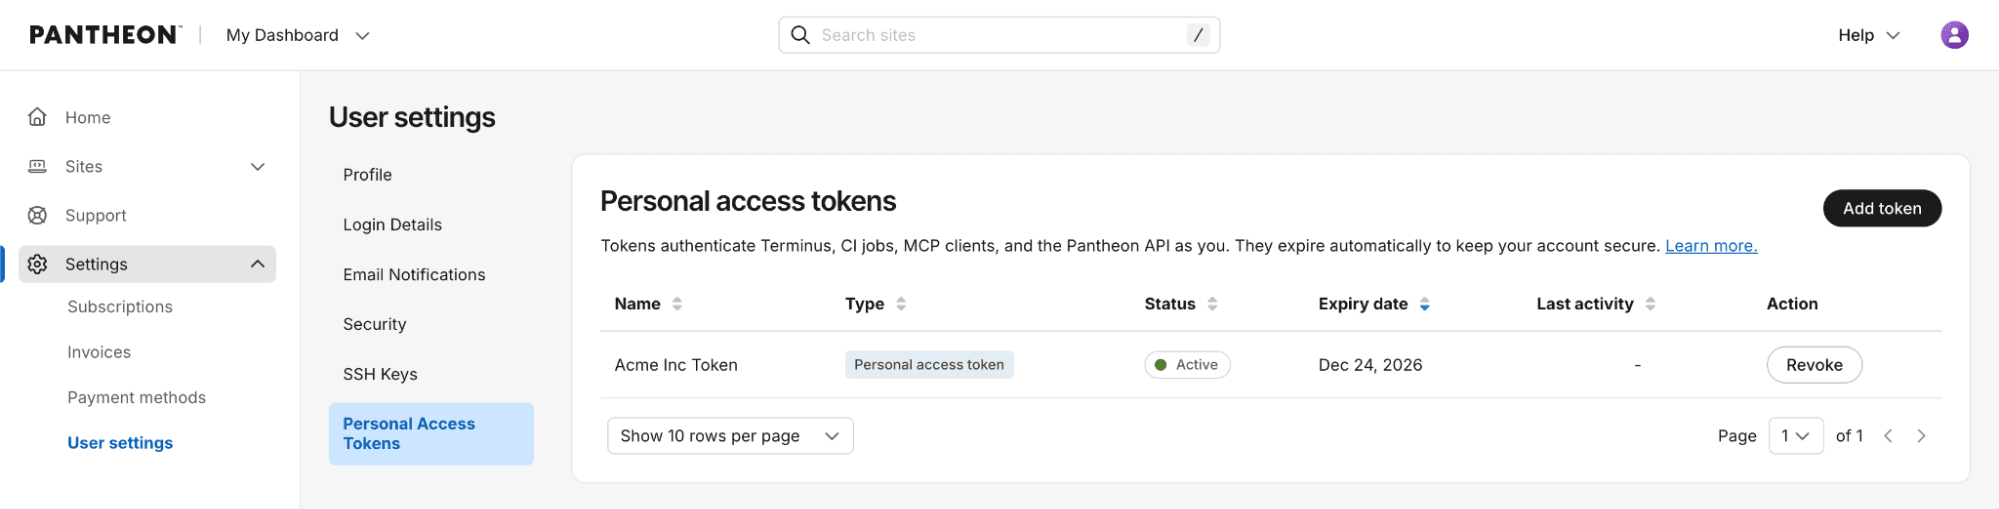Click the User settings heading
Image resolution: width=1999 pixels, height=509 pixels.
coord(412,118)
